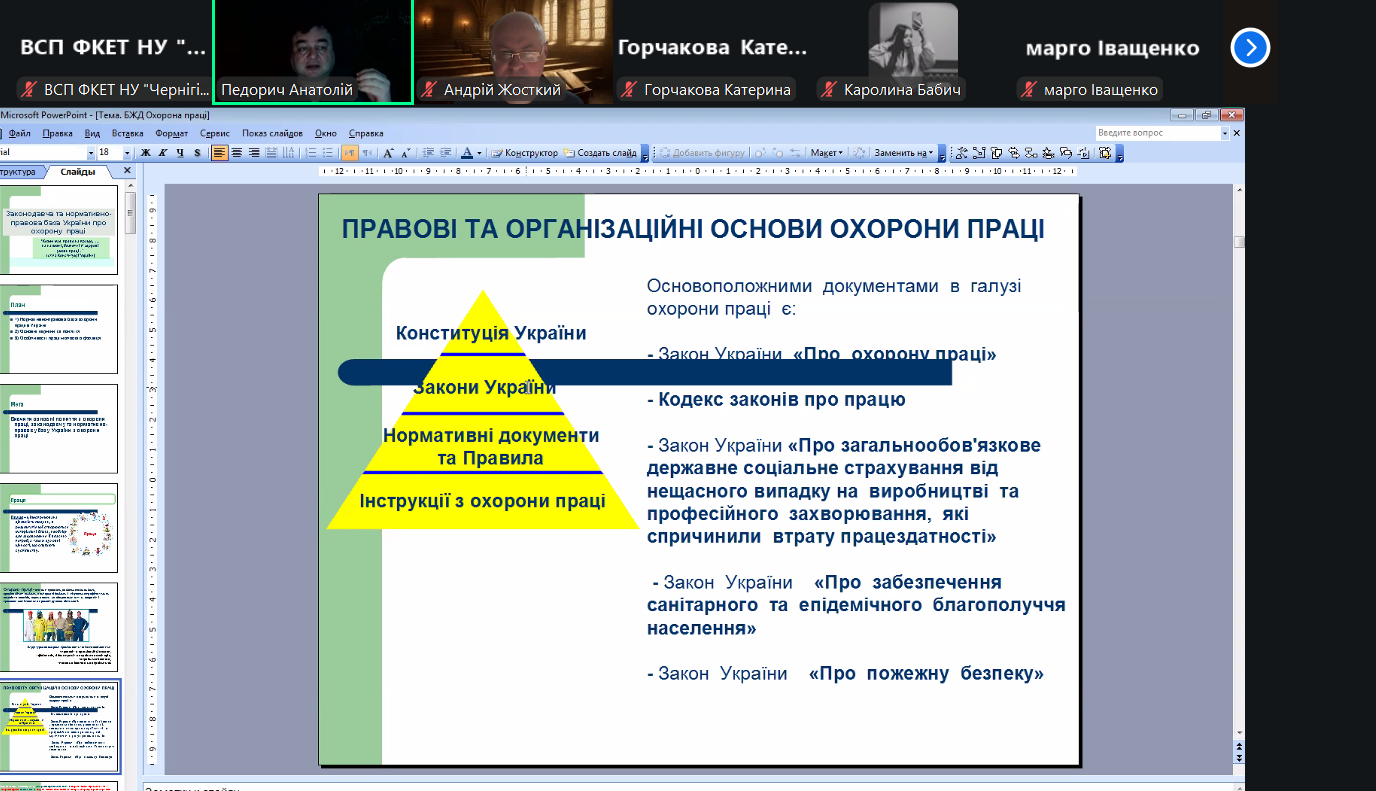Click the underline formatting icon
Viewport: 1376px width, 791px height.
click(x=179, y=153)
